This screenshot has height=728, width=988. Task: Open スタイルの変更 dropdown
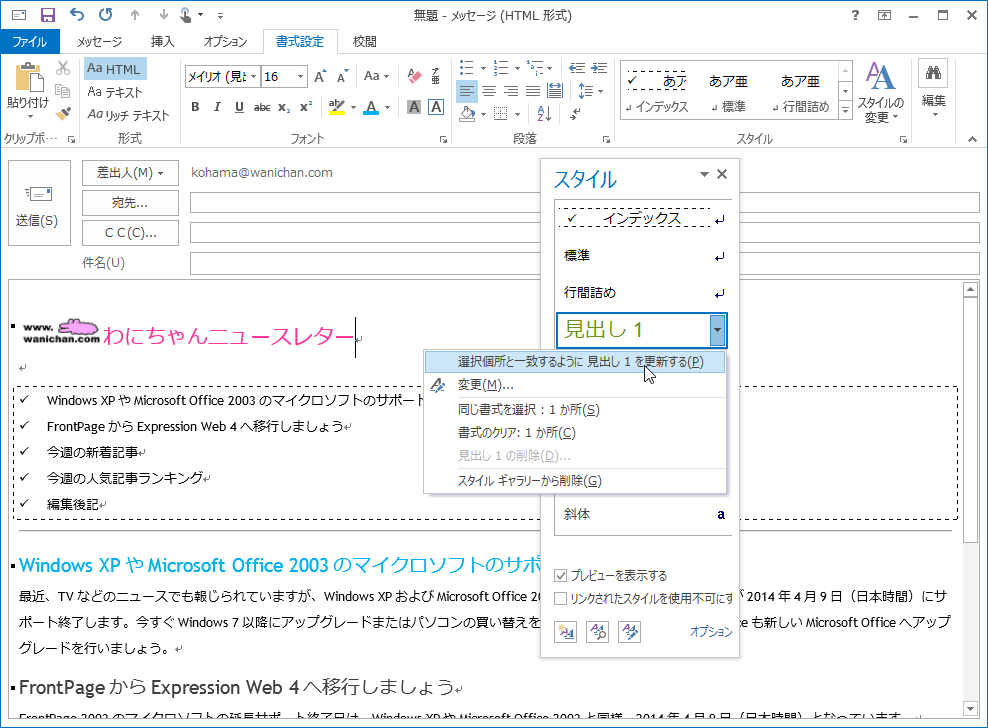[x=881, y=93]
